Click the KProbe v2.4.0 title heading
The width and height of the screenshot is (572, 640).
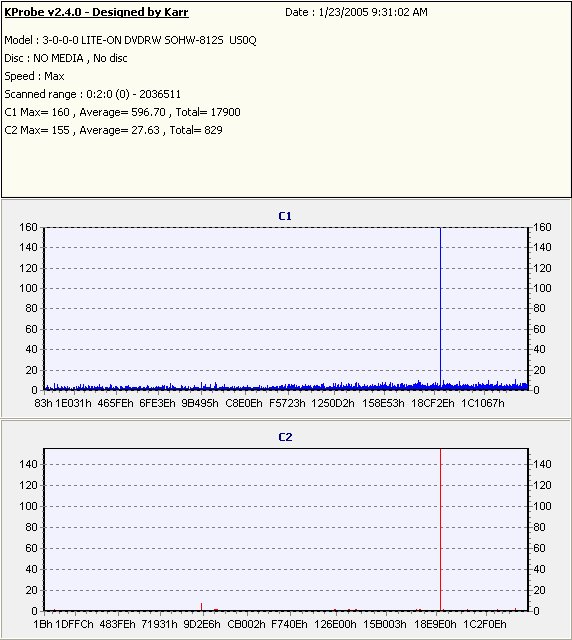click(x=96, y=12)
